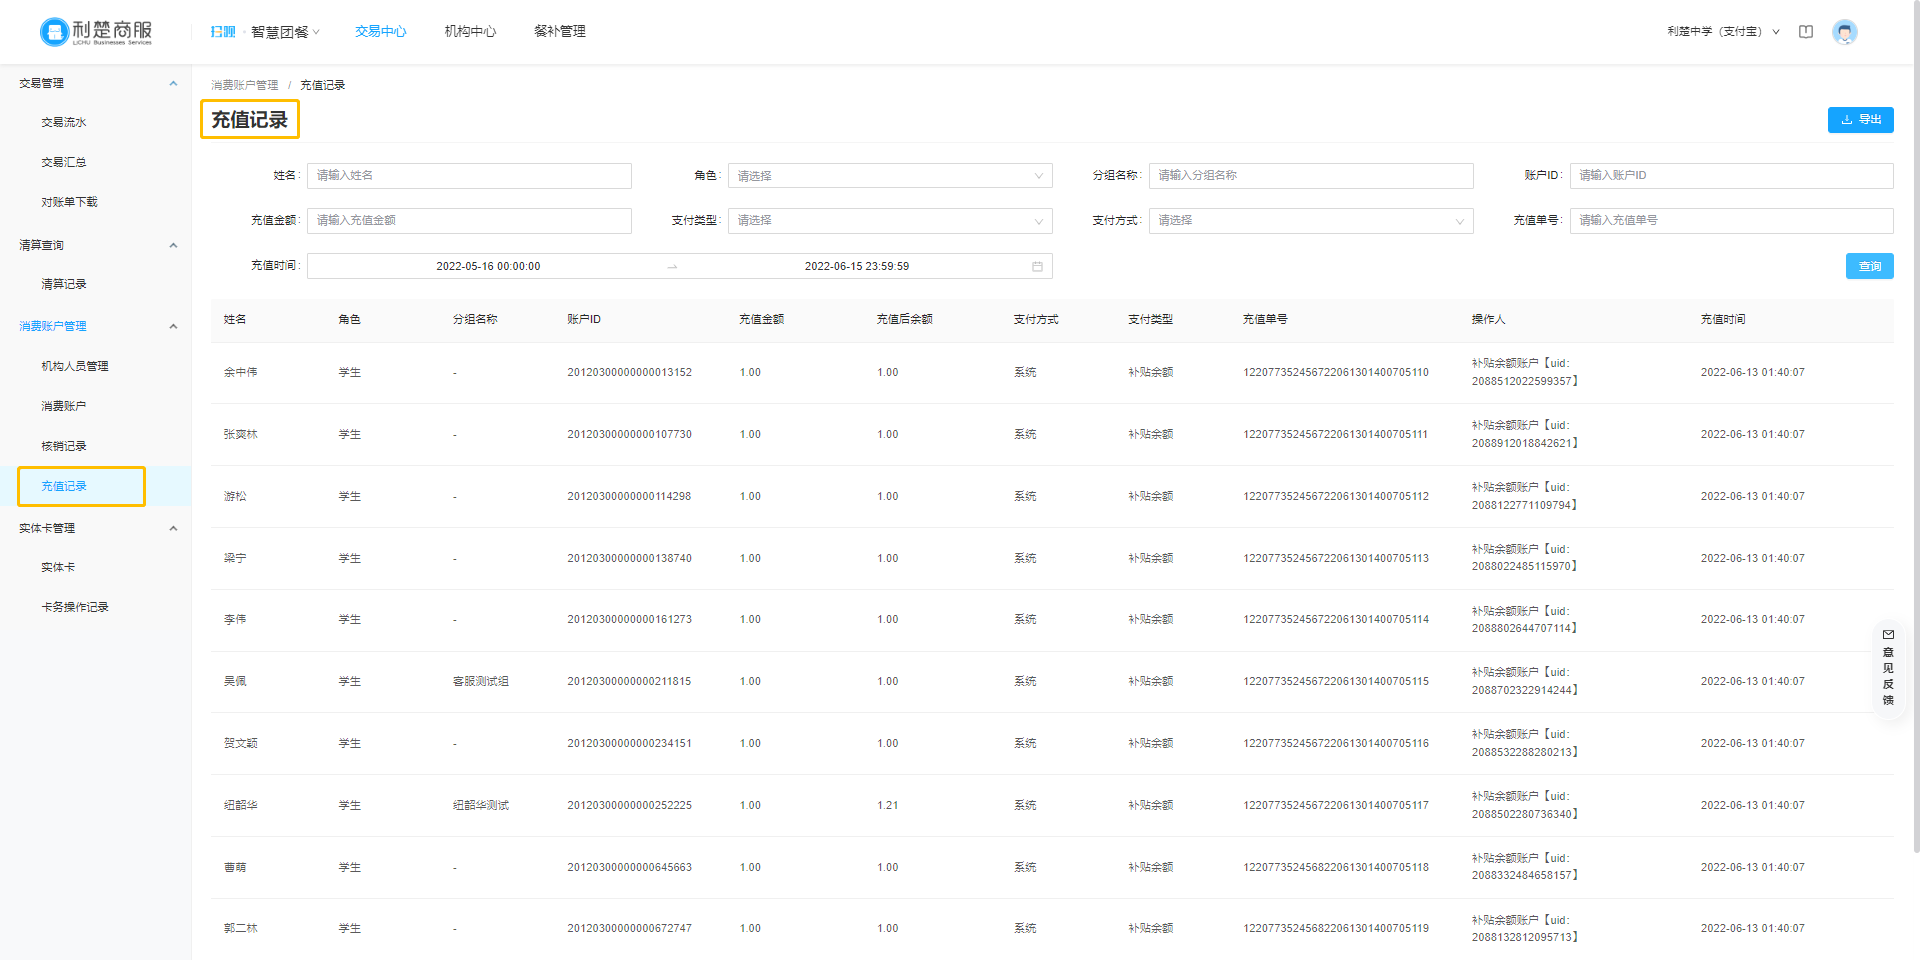Click the 消费账户管理 breadcrumb link
Image resolution: width=1920 pixels, height=960 pixels.
(245, 85)
